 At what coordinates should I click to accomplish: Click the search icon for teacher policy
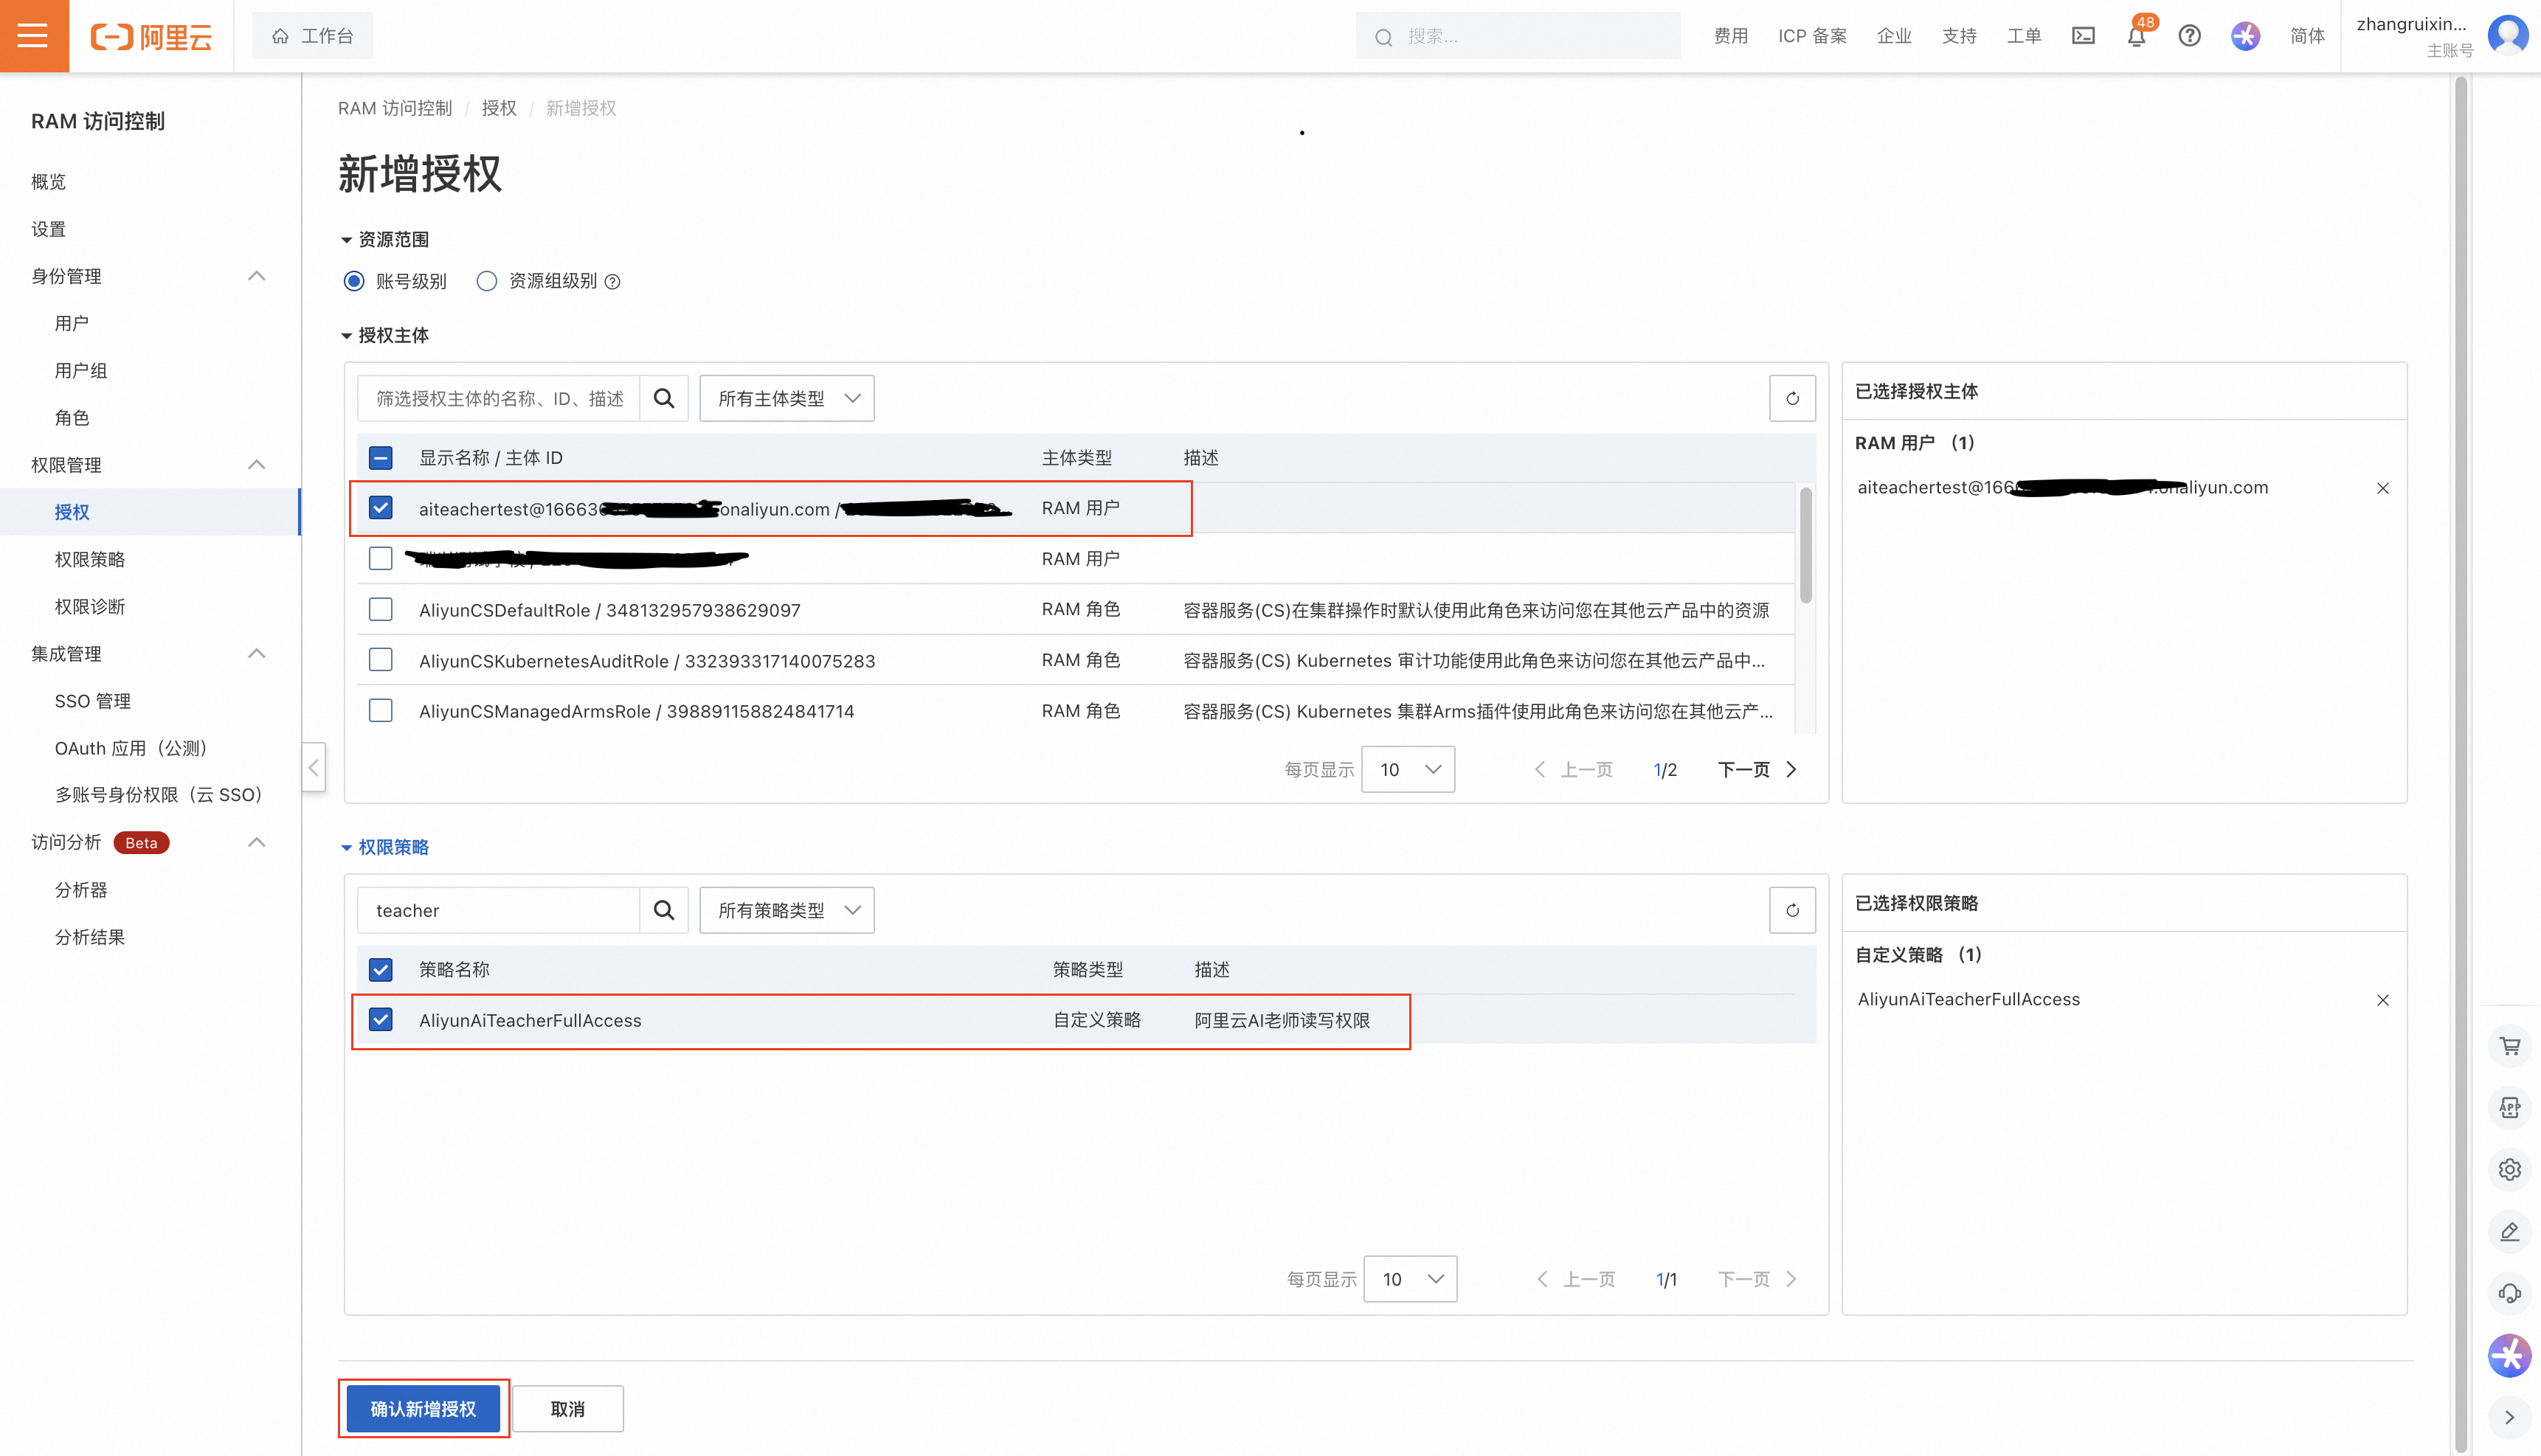click(x=664, y=910)
